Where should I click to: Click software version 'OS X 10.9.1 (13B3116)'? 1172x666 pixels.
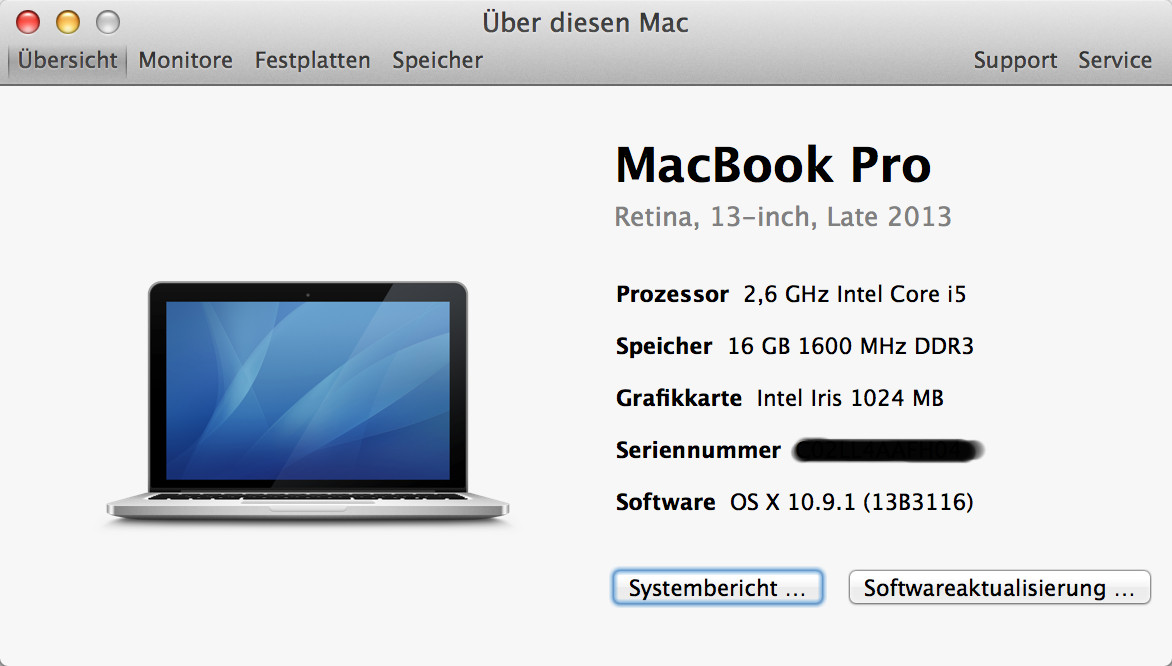[x=851, y=502]
